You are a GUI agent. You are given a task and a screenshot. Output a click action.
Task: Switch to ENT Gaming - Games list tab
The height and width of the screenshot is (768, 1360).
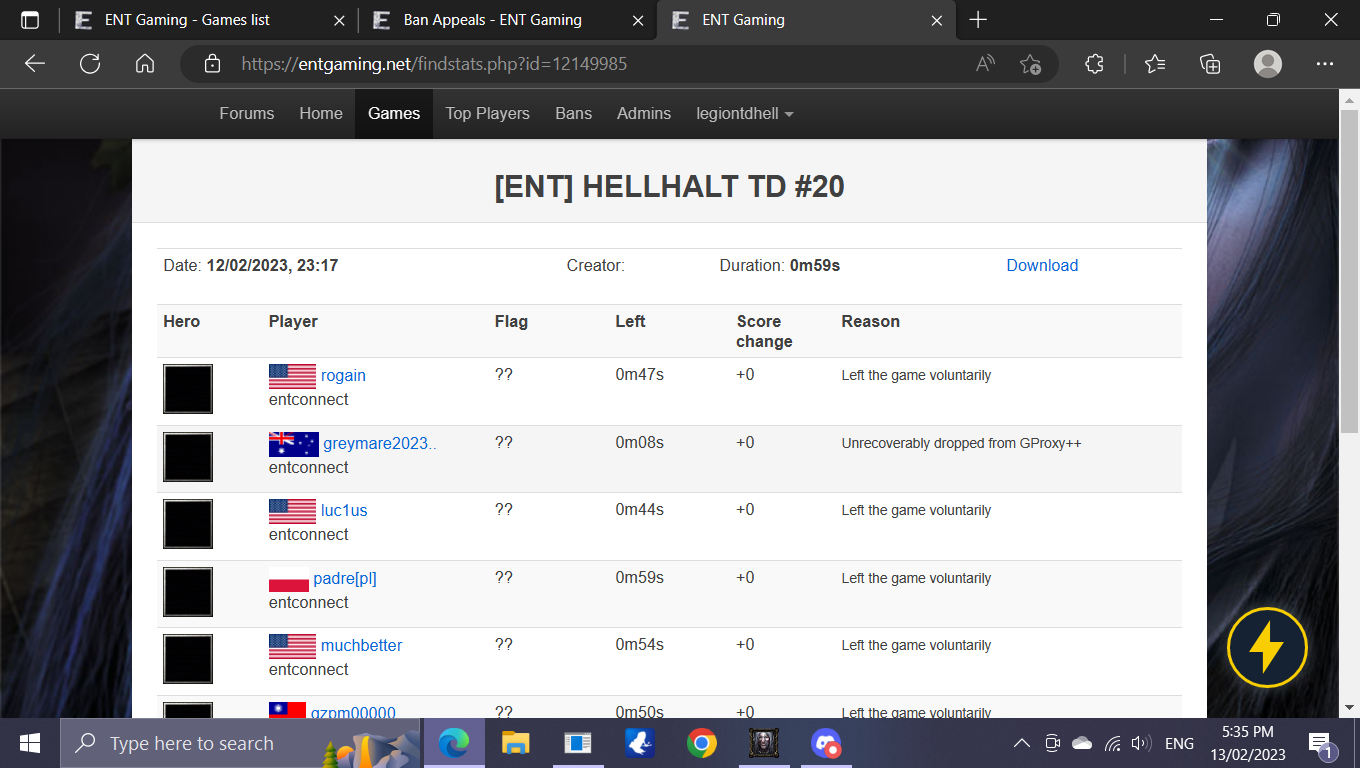point(187,20)
